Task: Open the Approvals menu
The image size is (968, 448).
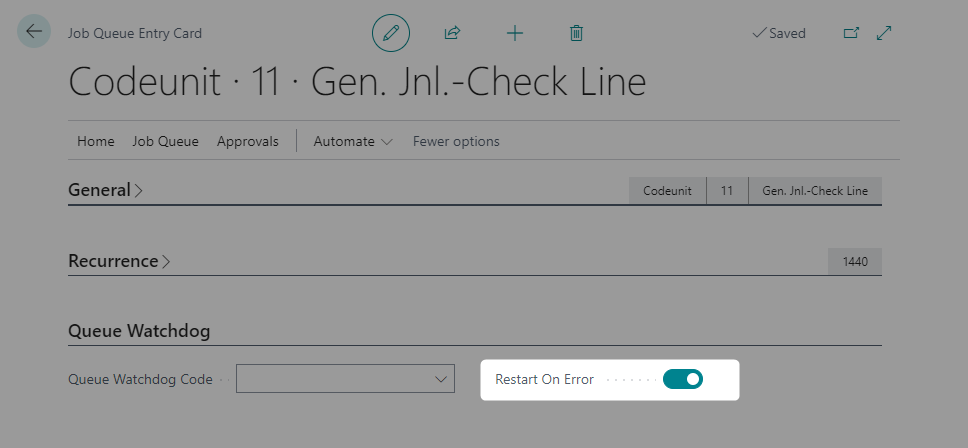Action: pos(247,141)
